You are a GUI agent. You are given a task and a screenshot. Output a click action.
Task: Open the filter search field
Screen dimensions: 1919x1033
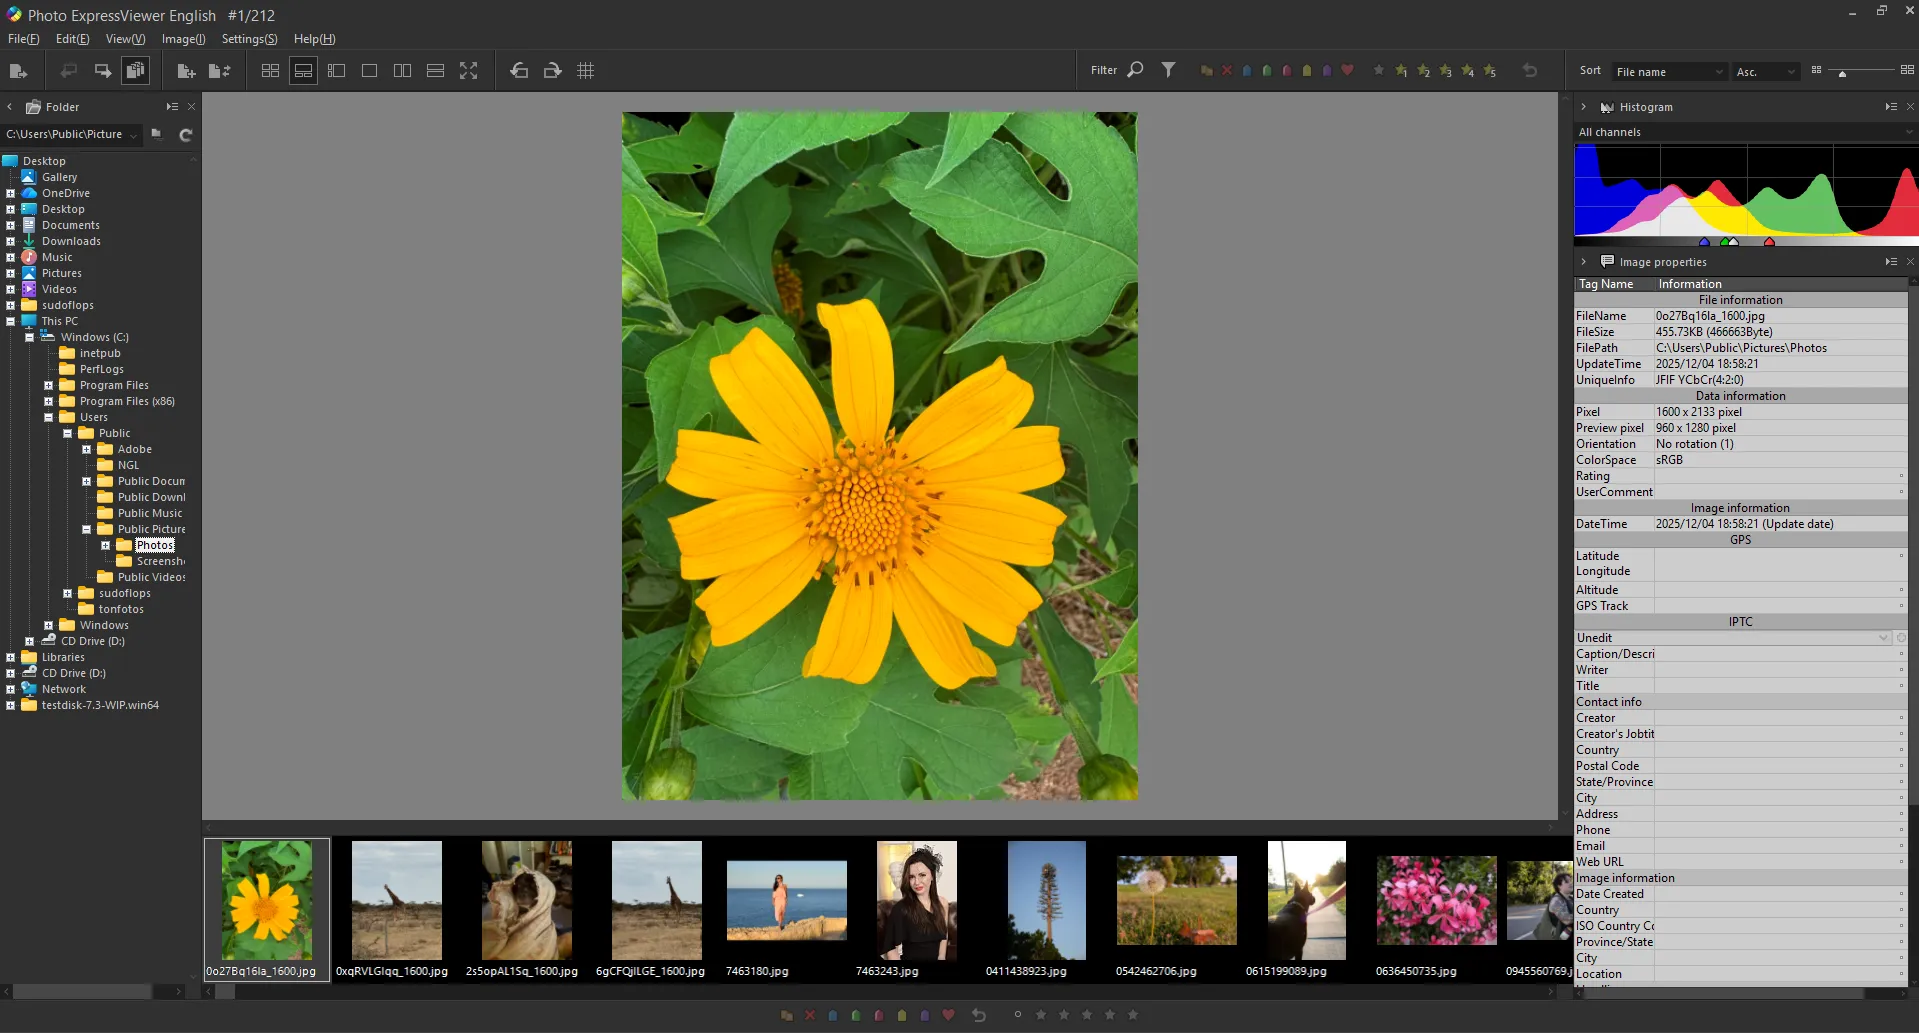pyautogui.click(x=1135, y=70)
